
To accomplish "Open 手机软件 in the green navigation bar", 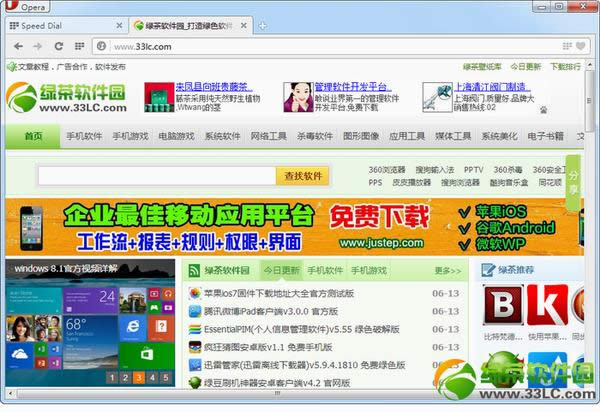I will (84, 136).
